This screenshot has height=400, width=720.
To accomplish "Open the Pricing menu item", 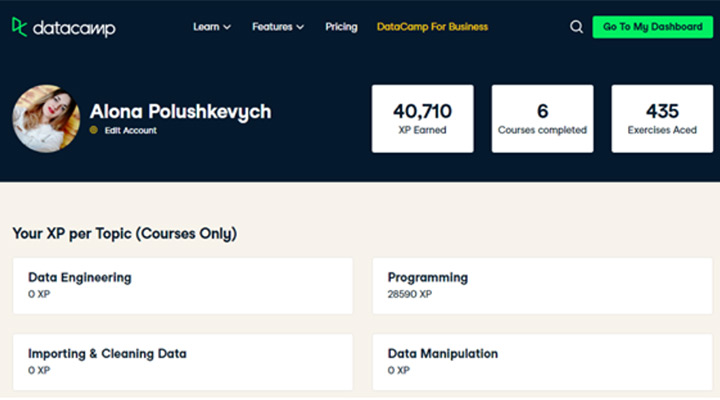I will tap(341, 27).
